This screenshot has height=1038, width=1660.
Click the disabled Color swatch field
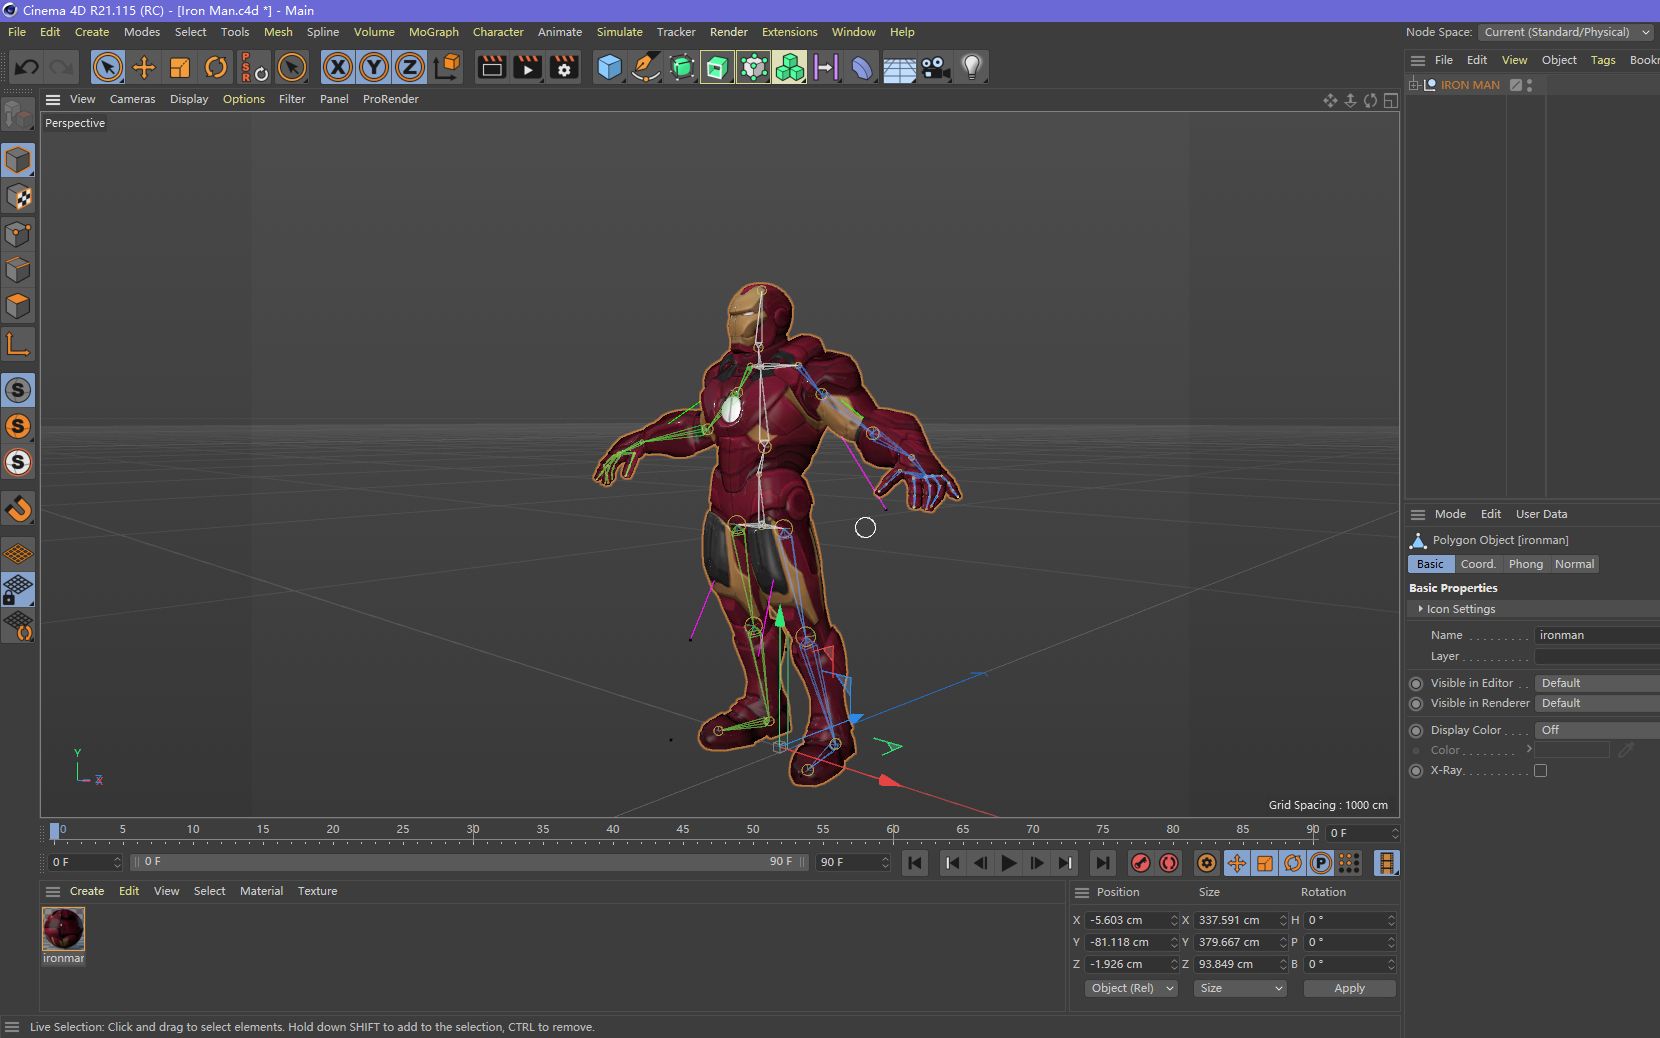pyautogui.click(x=1572, y=750)
